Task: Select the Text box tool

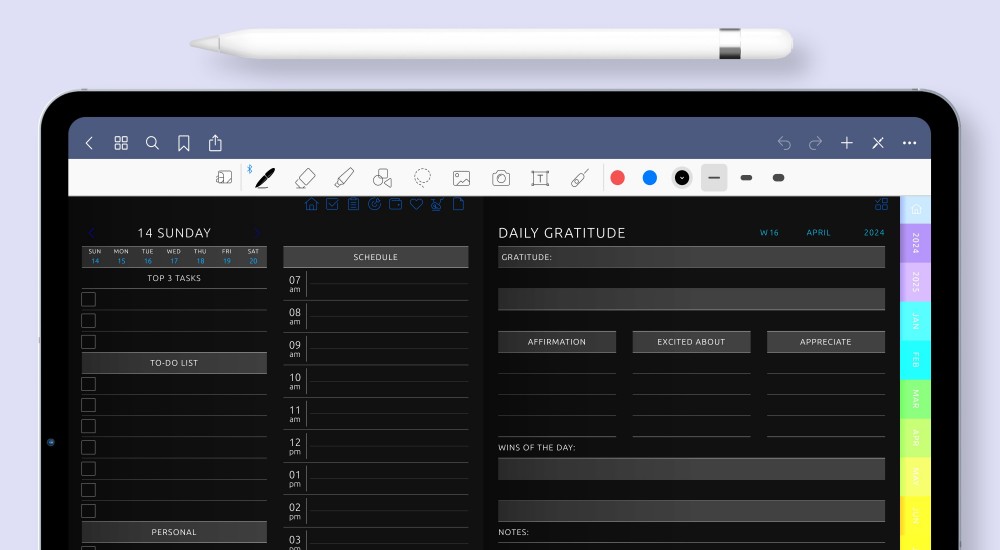Action: [540, 178]
